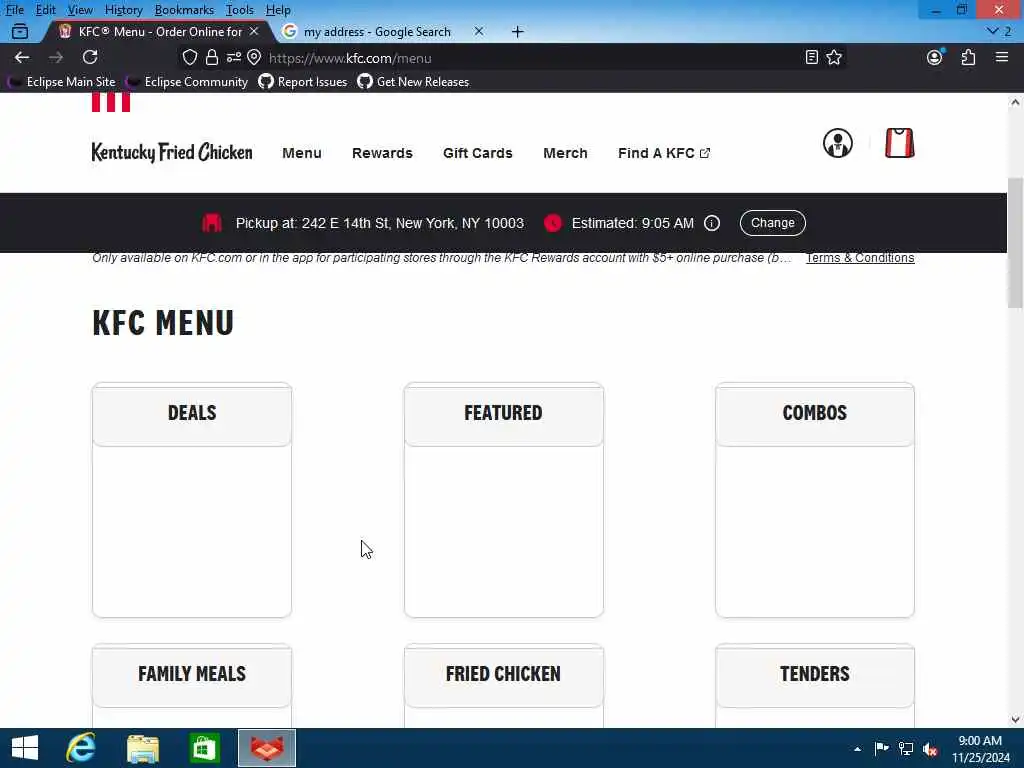Viewport: 1024px width, 768px height.
Task: Reload the KFC menu page
Action: pyautogui.click(x=90, y=57)
